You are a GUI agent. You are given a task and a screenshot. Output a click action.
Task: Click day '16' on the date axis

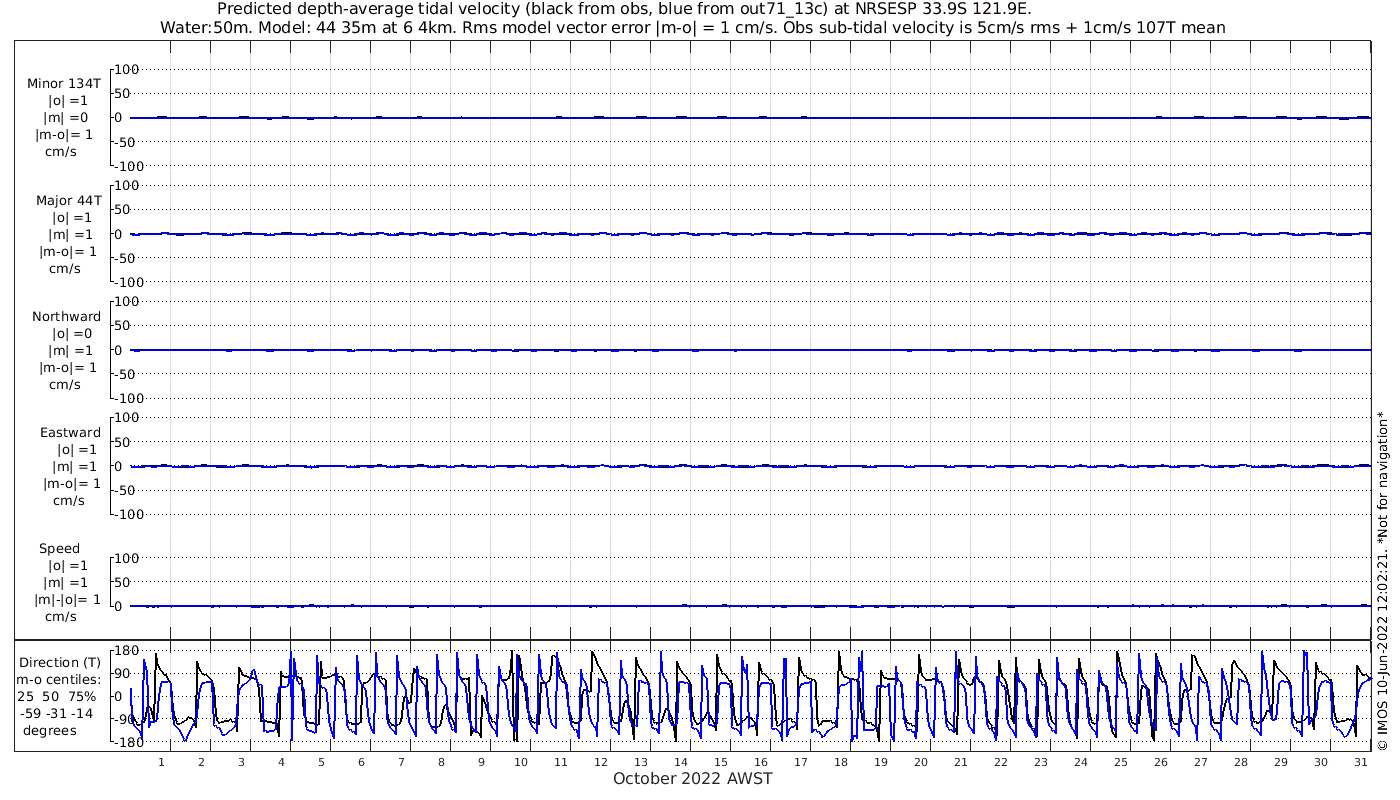point(761,762)
